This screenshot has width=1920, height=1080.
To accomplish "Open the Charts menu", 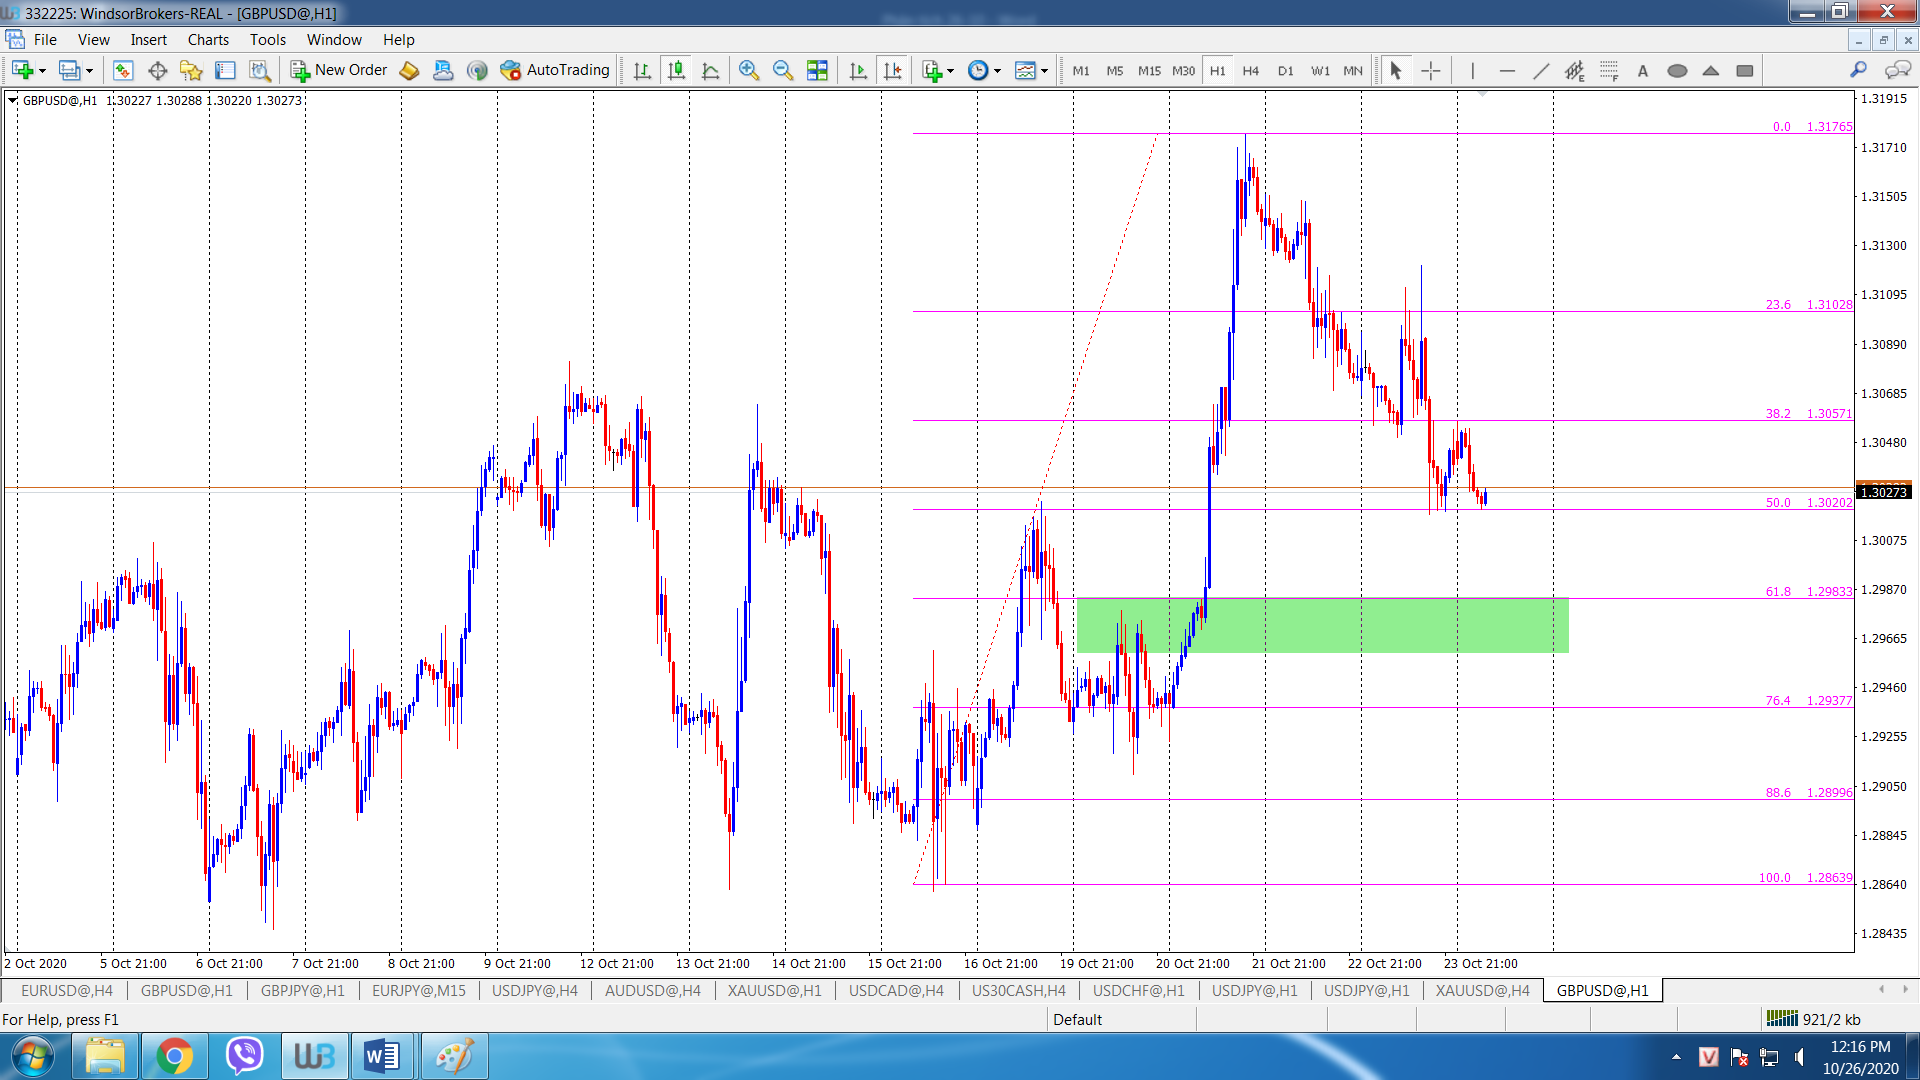I will (x=208, y=40).
